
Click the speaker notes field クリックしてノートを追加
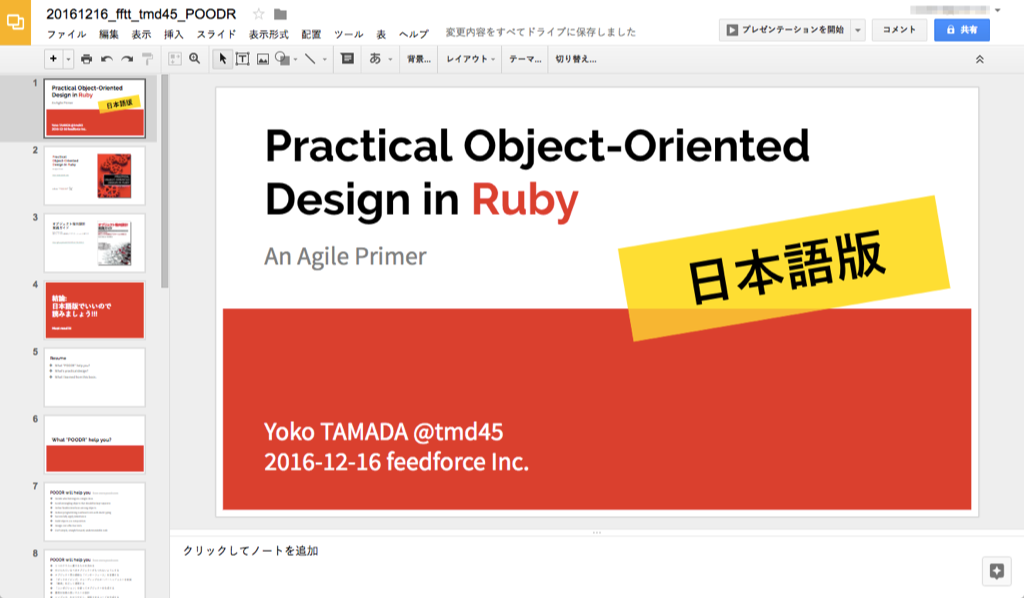click(251, 550)
